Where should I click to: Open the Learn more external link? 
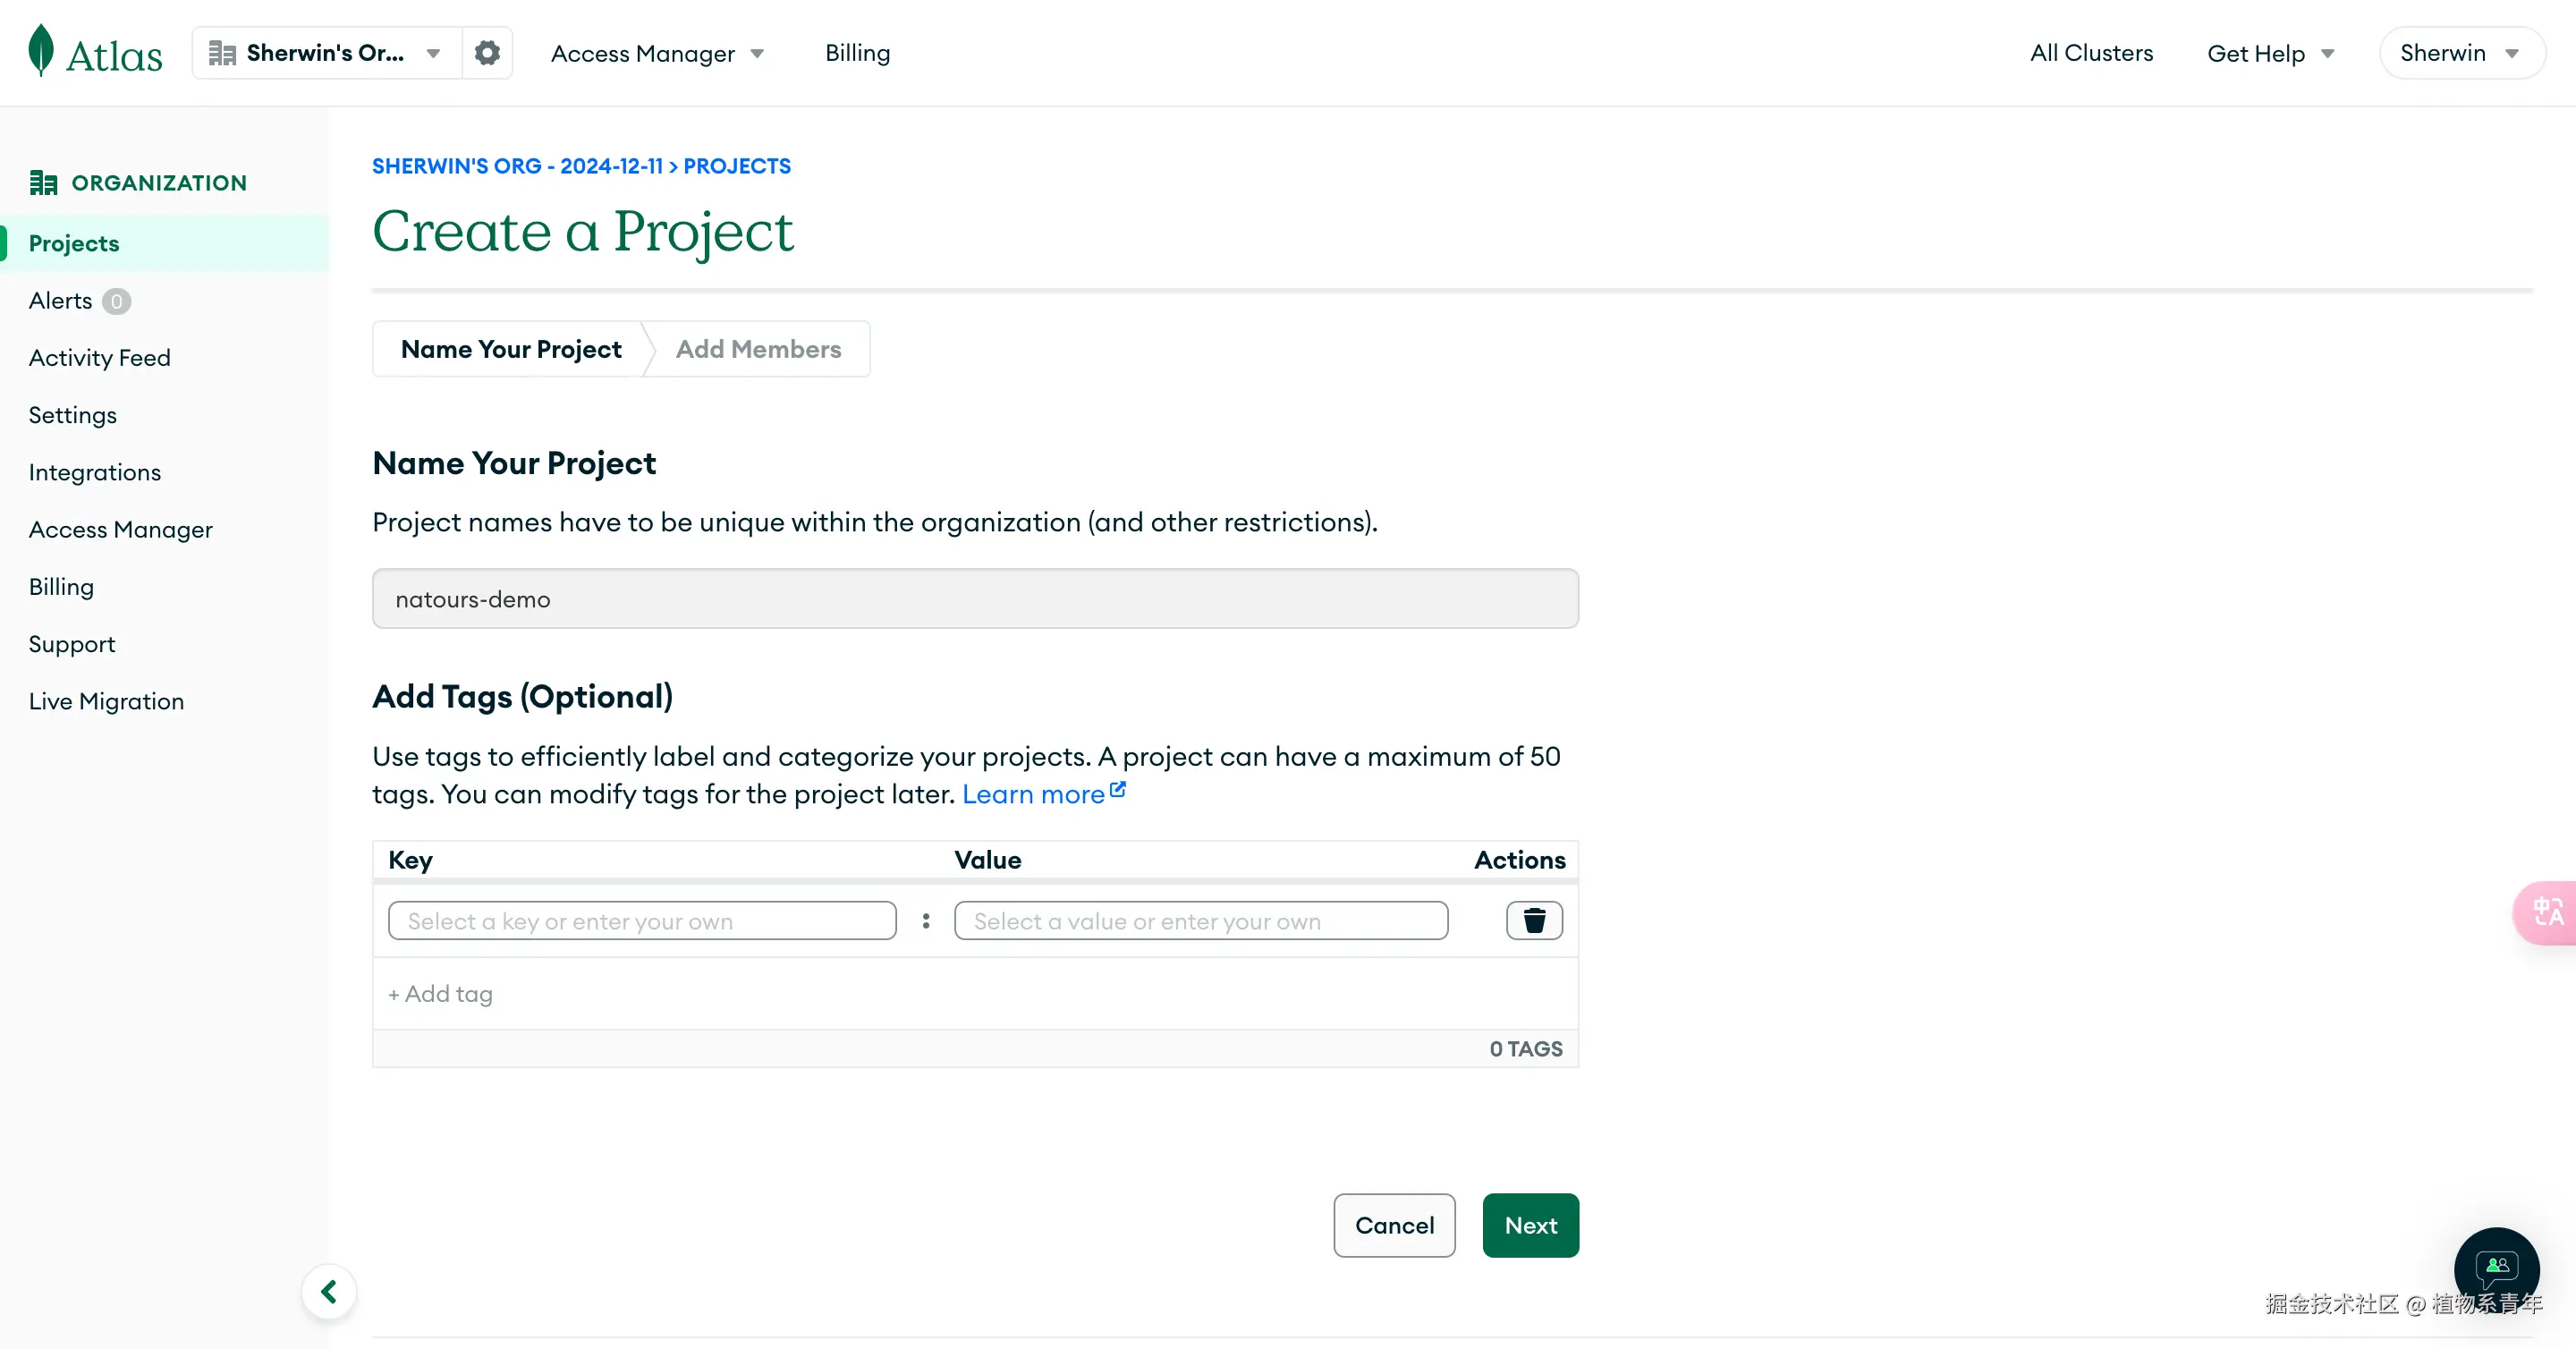pyautogui.click(x=1043, y=794)
